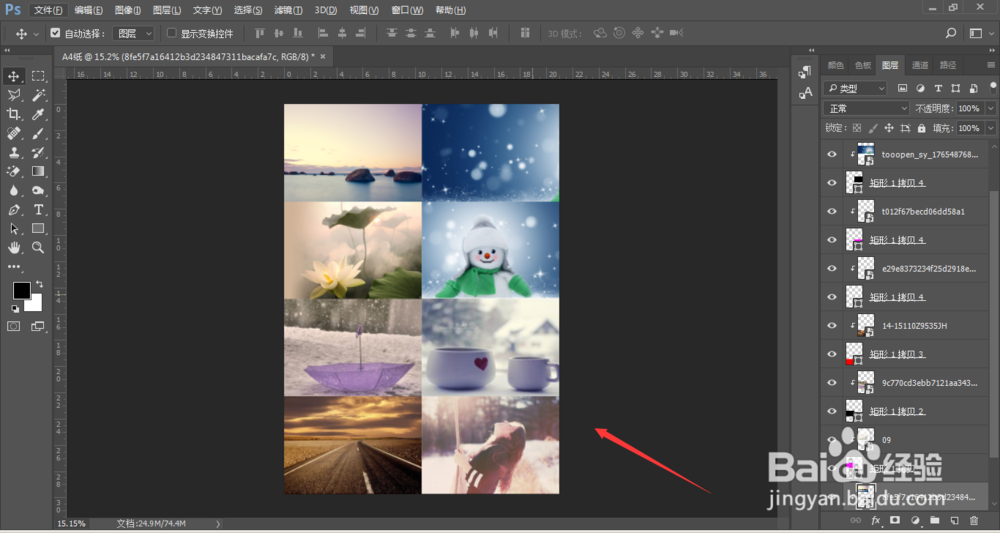1000x533 pixels.
Task: Select the Horizontal Type tool
Action: (38, 210)
